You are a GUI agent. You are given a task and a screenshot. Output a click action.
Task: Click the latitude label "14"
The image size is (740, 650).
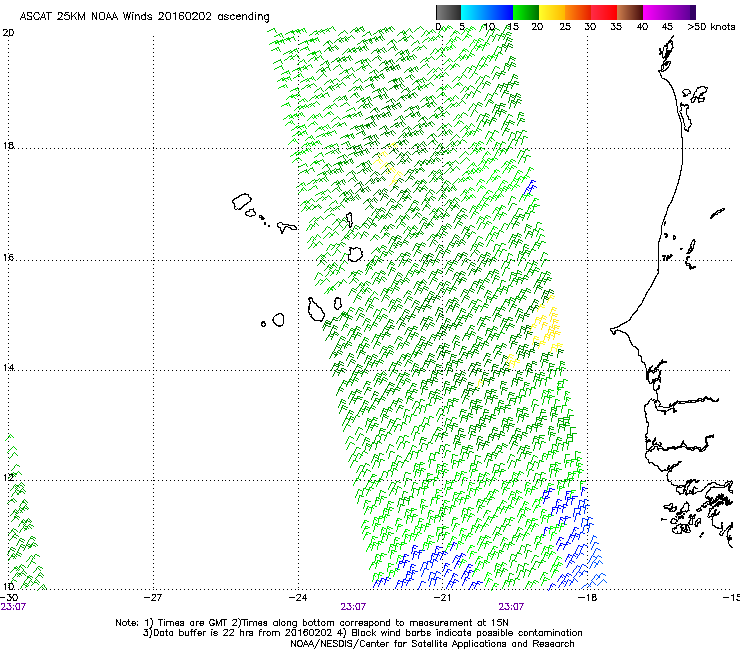pyautogui.click(x=8, y=367)
